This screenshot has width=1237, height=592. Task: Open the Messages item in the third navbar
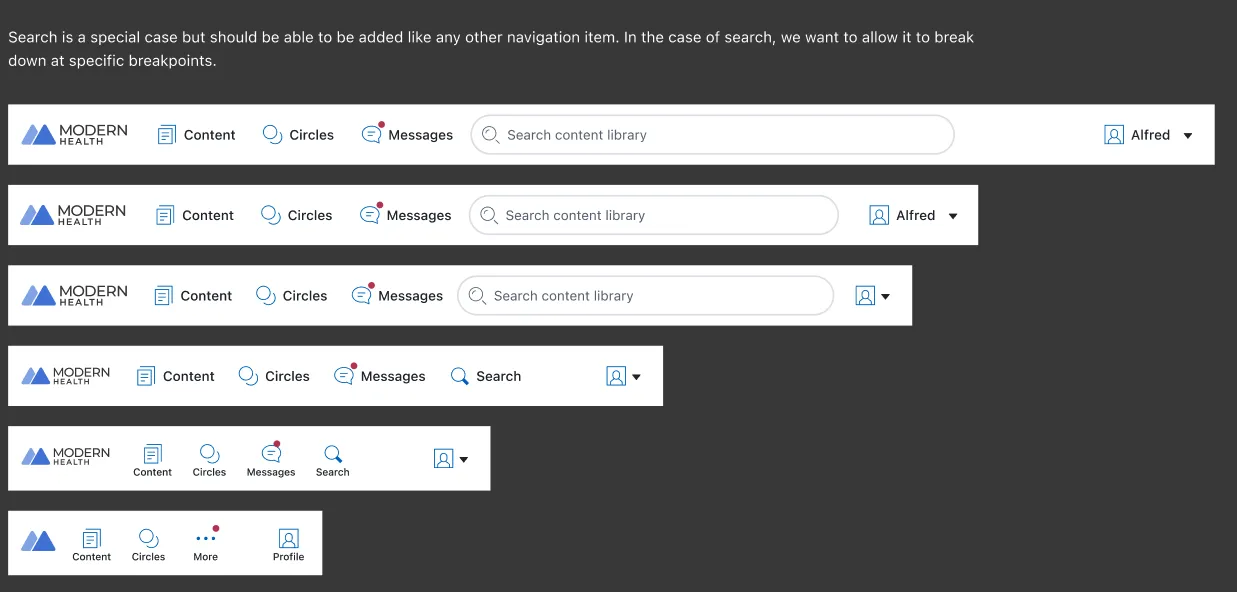[x=397, y=294]
